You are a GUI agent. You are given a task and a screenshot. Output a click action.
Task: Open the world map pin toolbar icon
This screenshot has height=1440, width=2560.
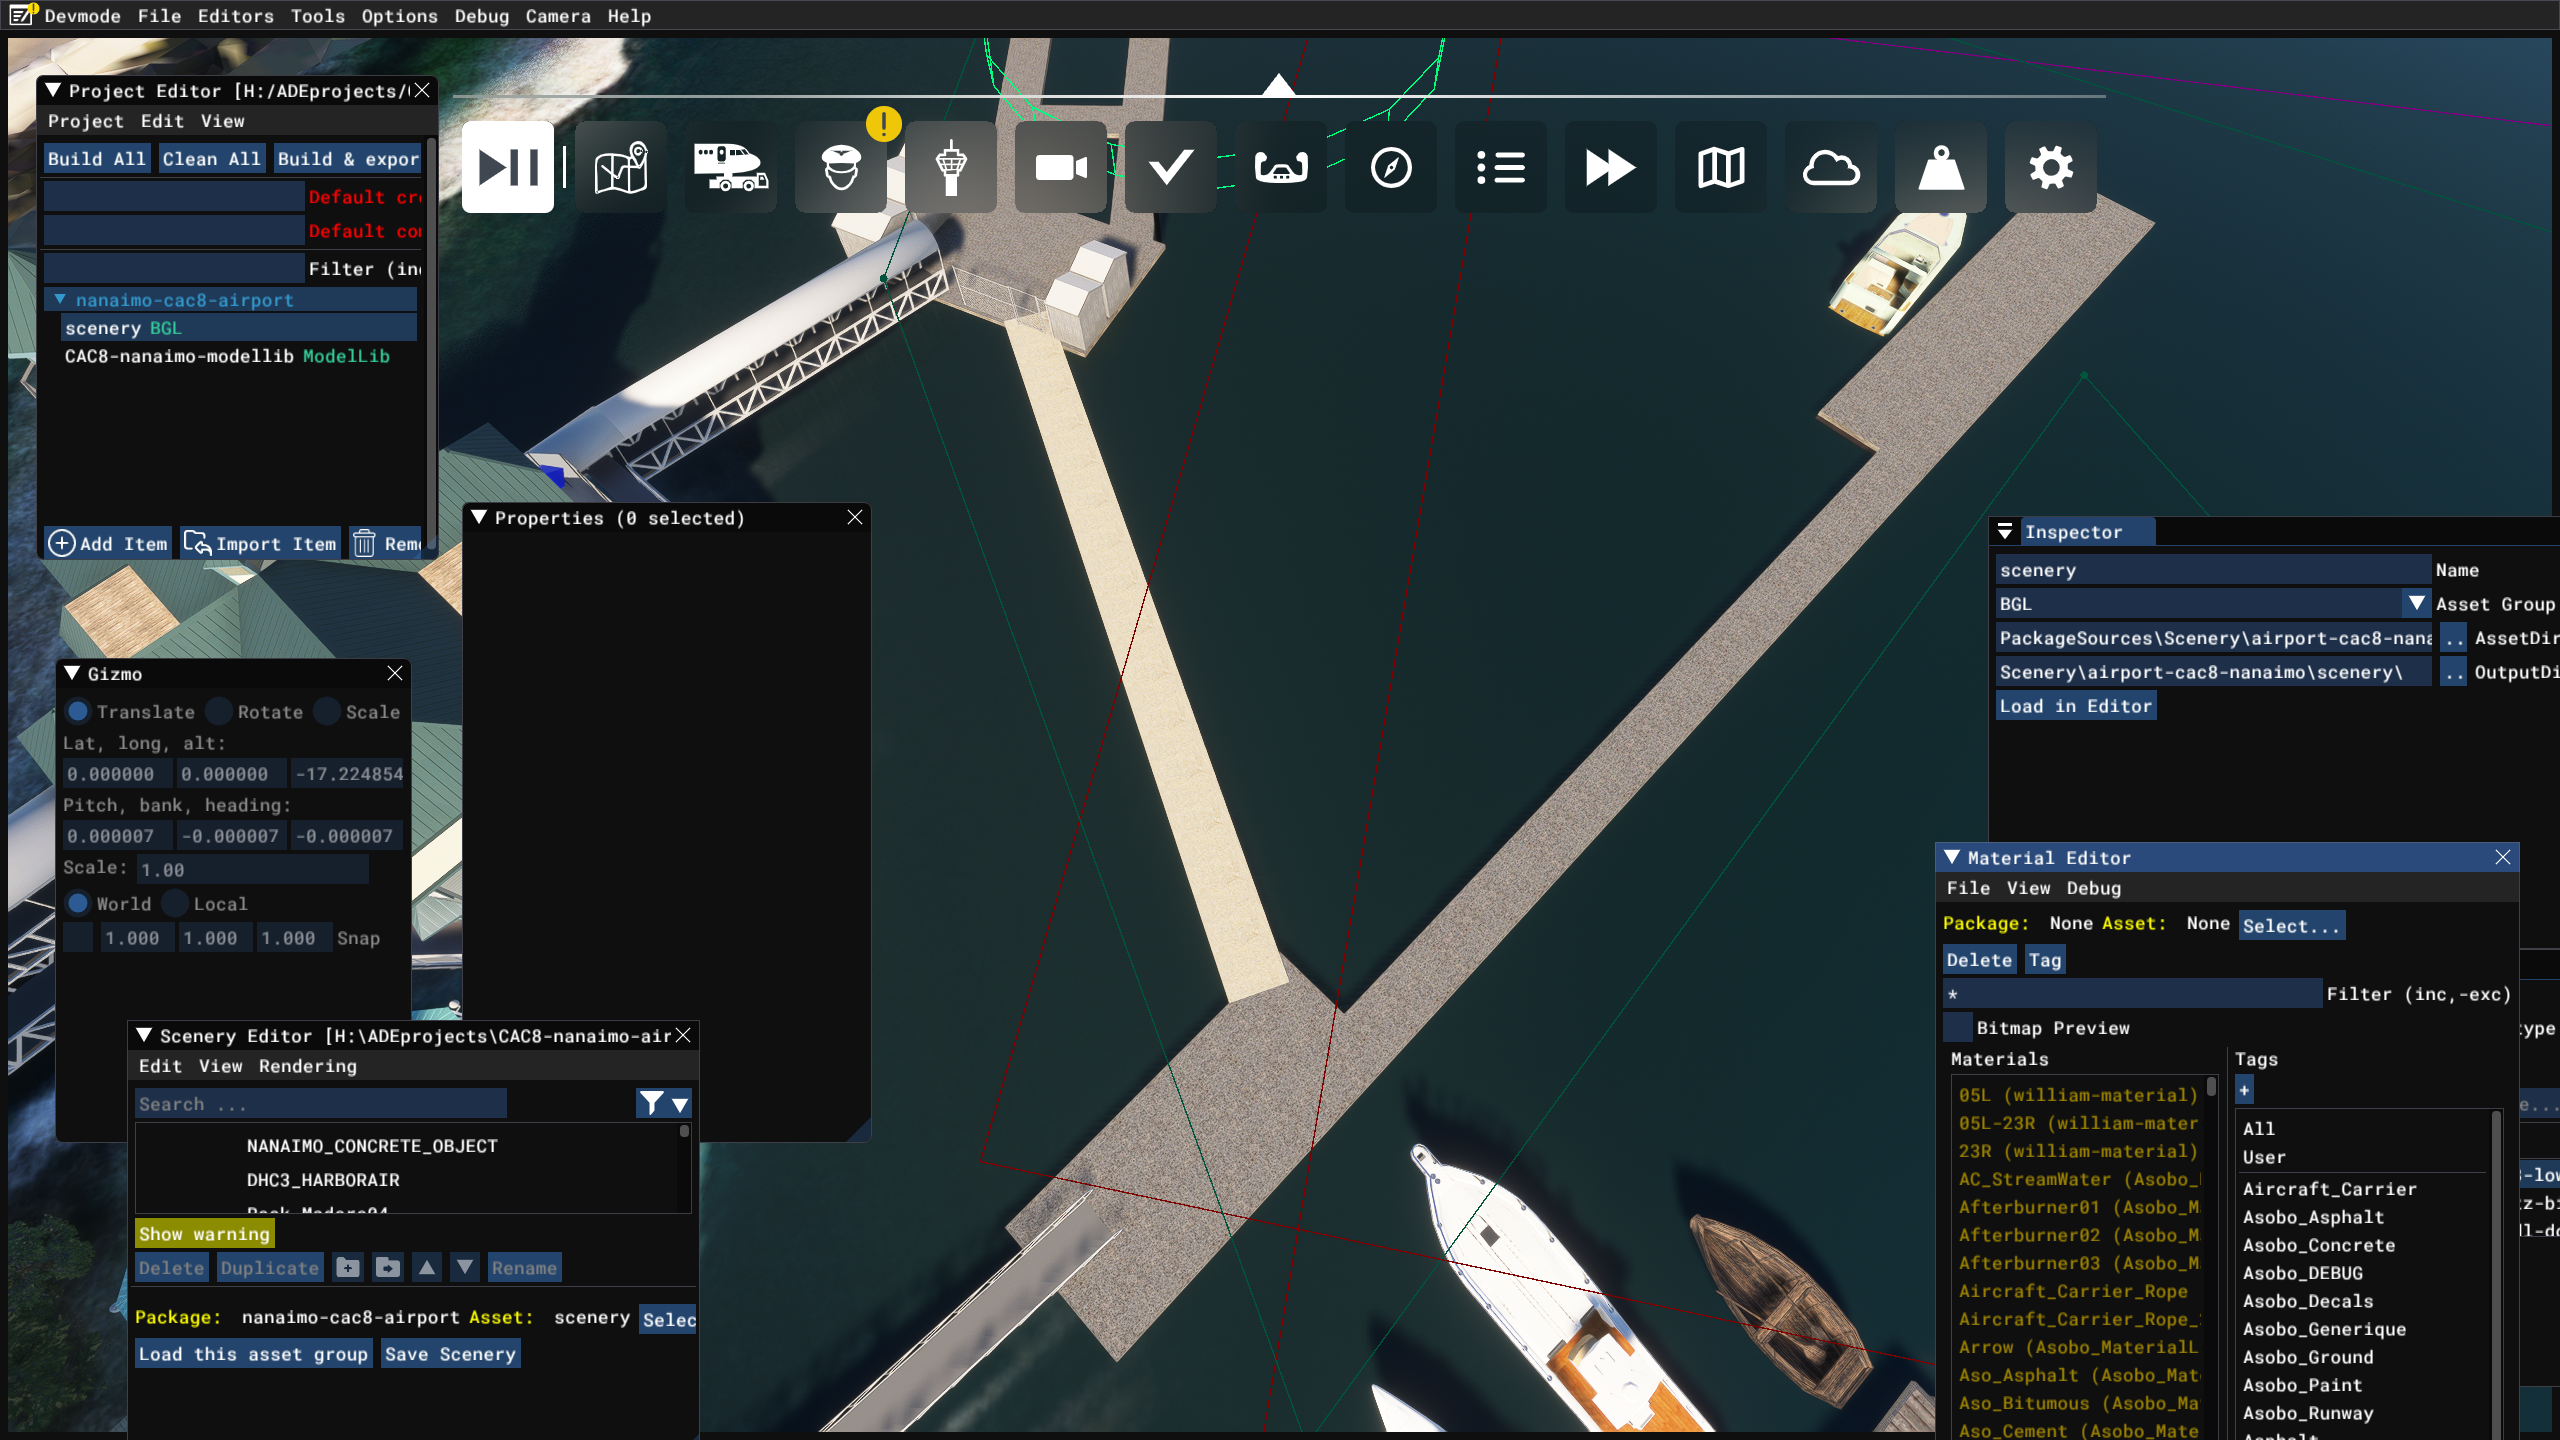tap(621, 167)
